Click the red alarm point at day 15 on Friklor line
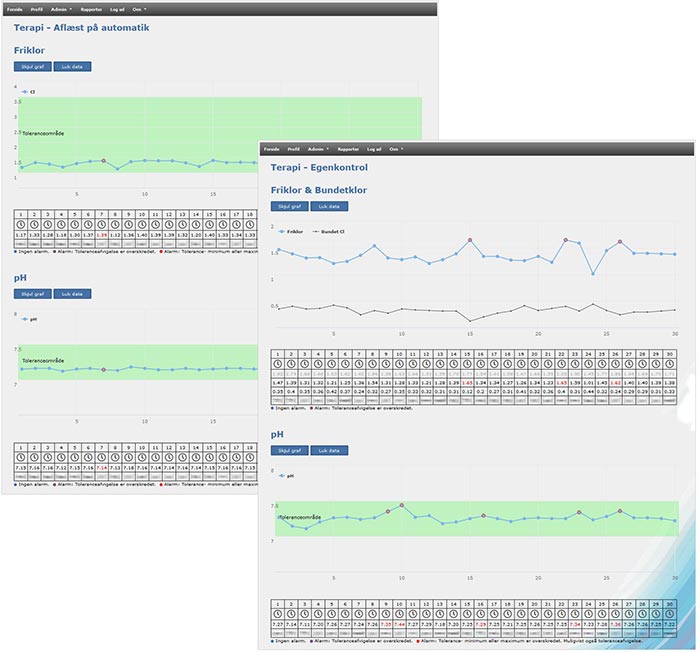 click(469, 240)
